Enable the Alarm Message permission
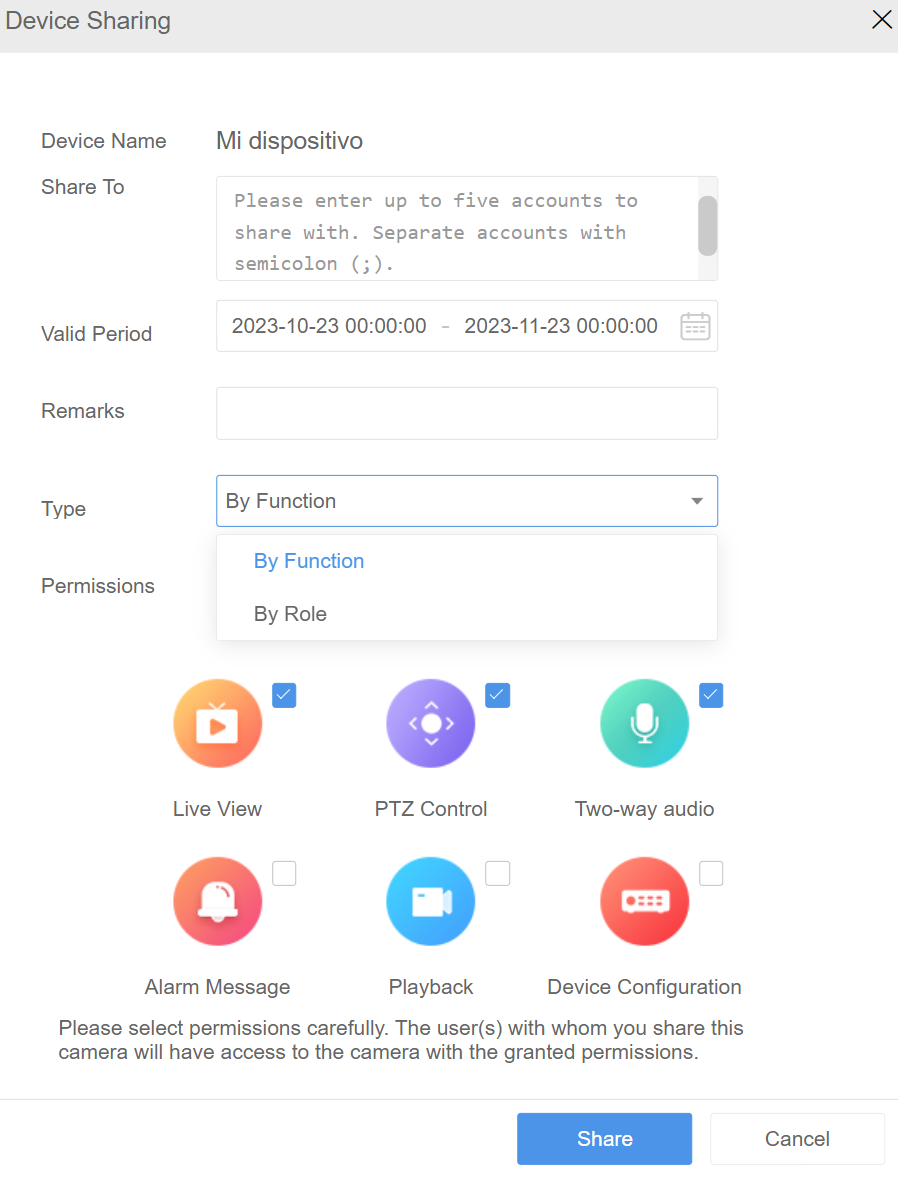898x1178 pixels. pyautogui.click(x=284, y=873)
